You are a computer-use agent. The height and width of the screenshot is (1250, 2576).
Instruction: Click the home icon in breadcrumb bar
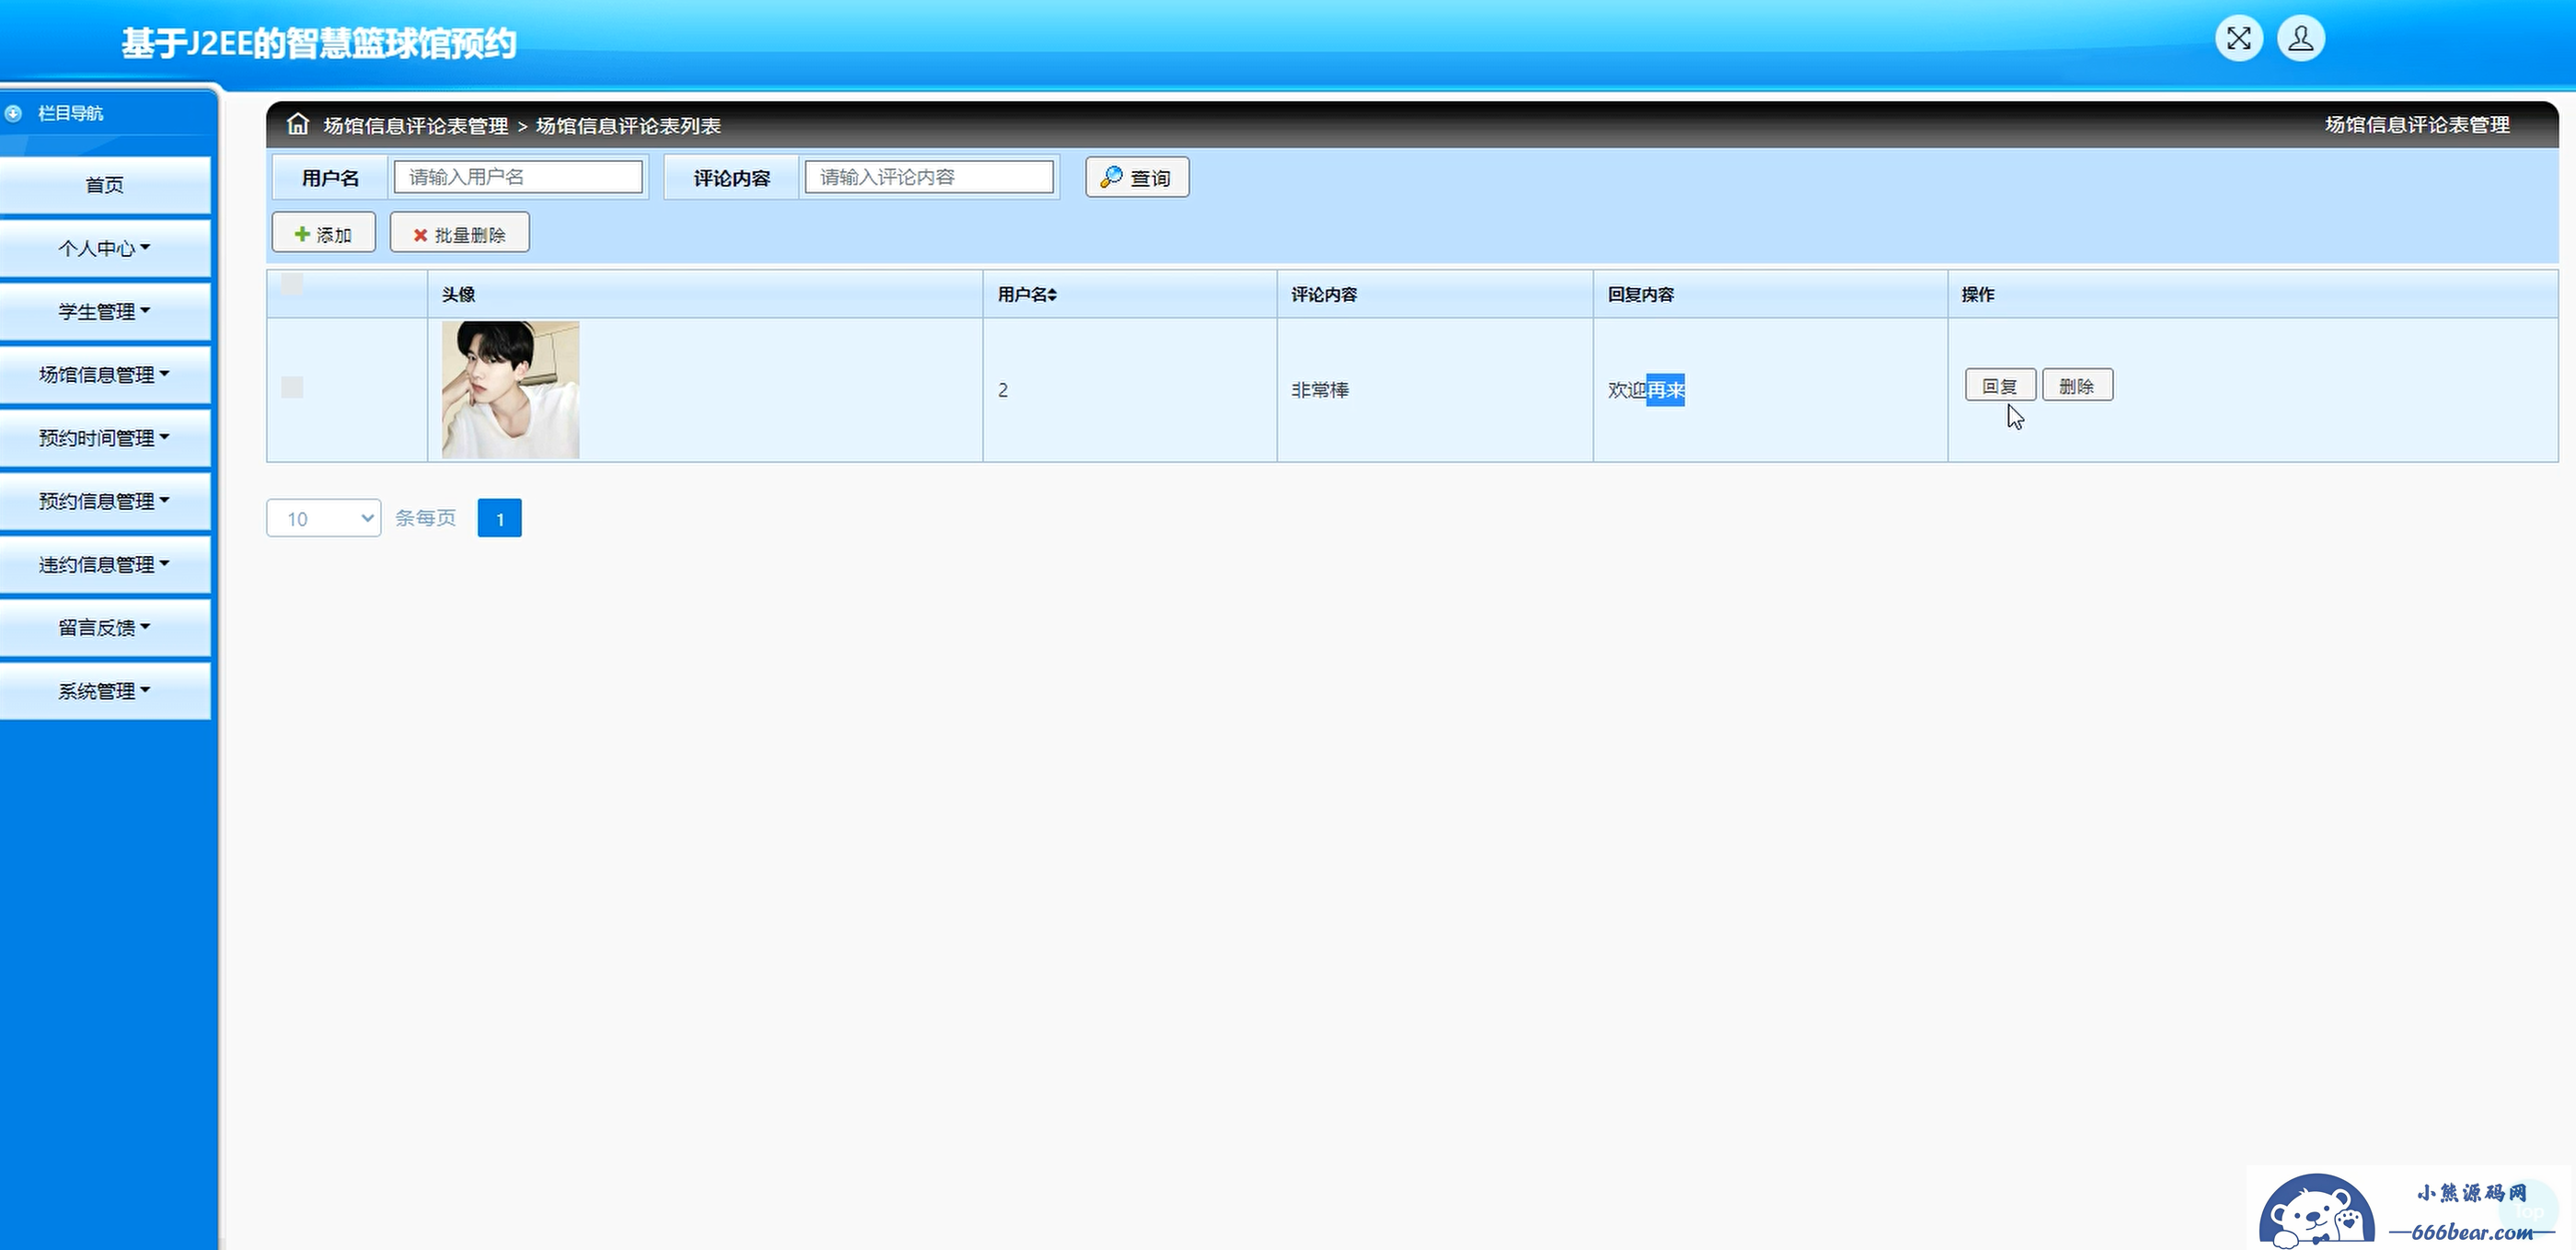point(298,124)
